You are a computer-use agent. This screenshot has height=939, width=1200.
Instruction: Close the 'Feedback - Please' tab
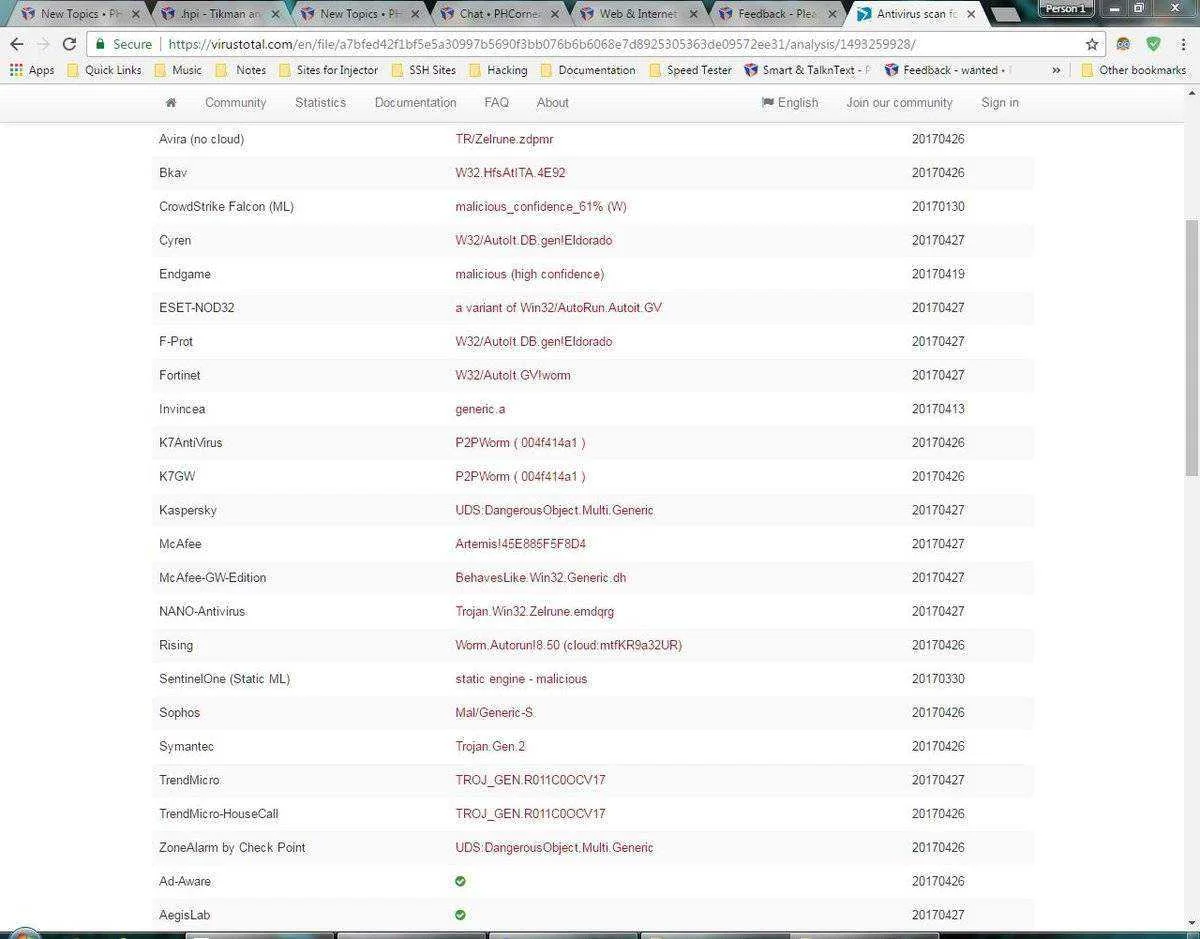[x=833, y=14]
